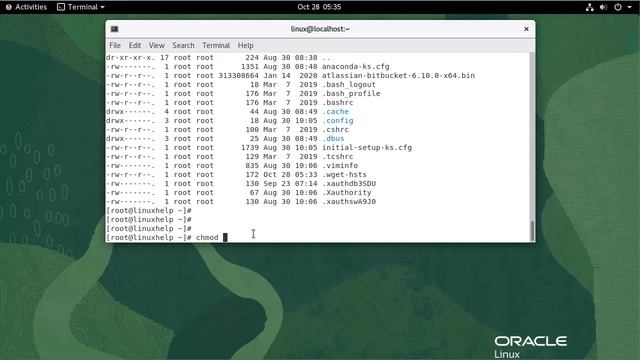Click the .bashrc entry
640x360 pixels.
[x=338, y=102]
